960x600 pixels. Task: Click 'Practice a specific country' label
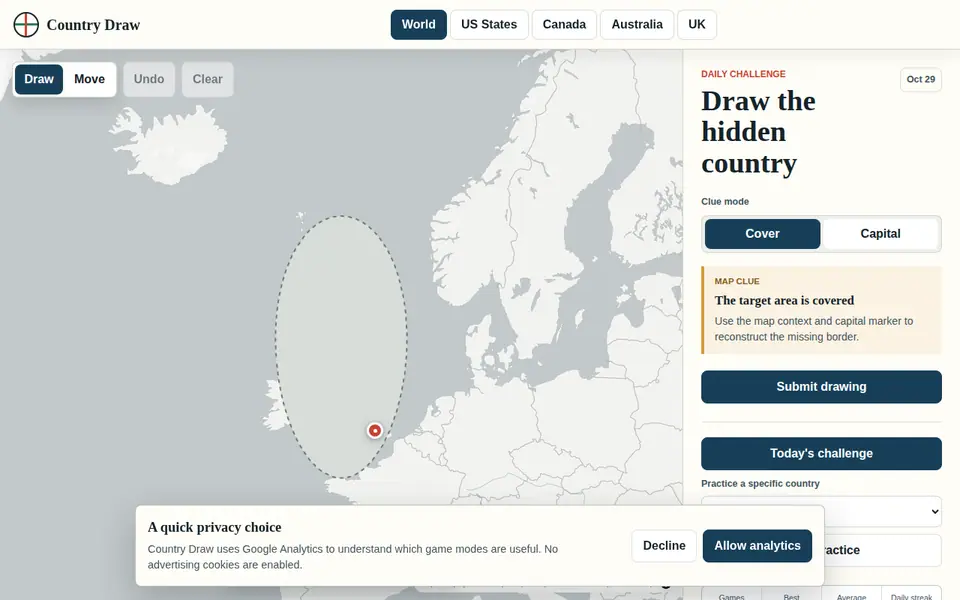(x=760, y=484)
